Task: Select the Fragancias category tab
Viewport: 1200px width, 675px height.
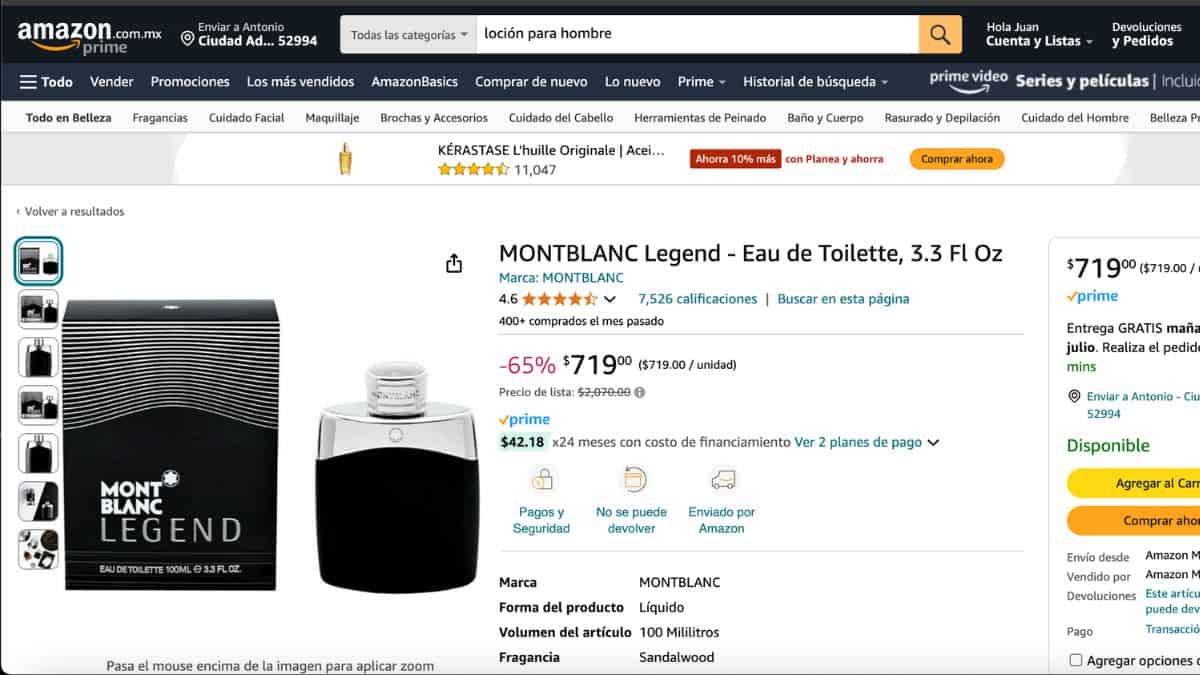Action: point(160,118)
